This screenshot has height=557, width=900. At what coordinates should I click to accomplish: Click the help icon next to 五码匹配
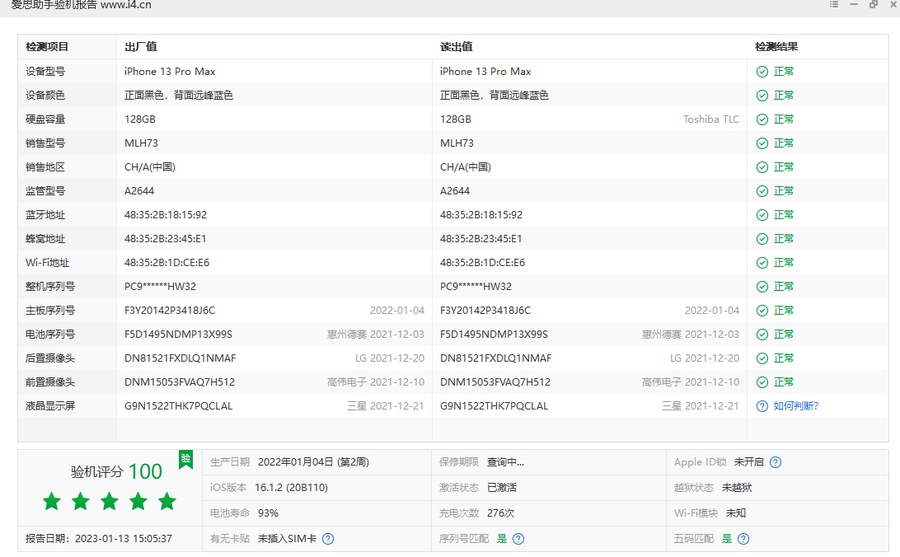click(x=743, y=539)
